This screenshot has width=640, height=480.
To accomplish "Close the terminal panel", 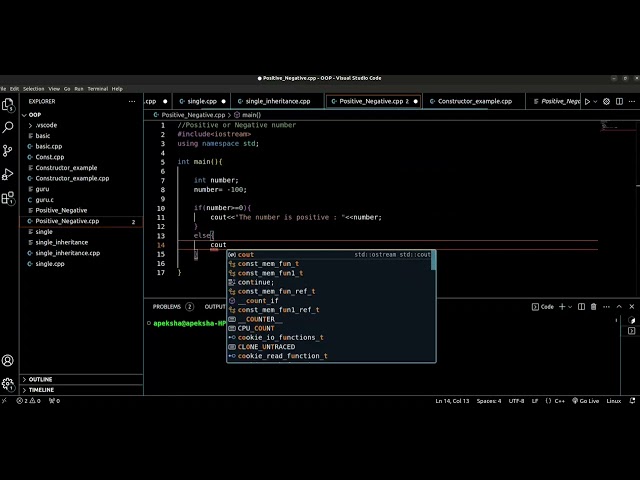I will [x=632, y=307].
